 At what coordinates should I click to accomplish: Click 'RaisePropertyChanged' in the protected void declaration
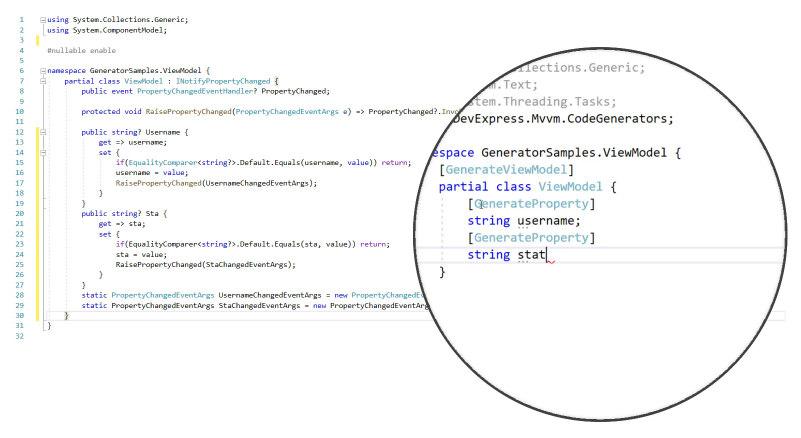click(x=188, y=111)
